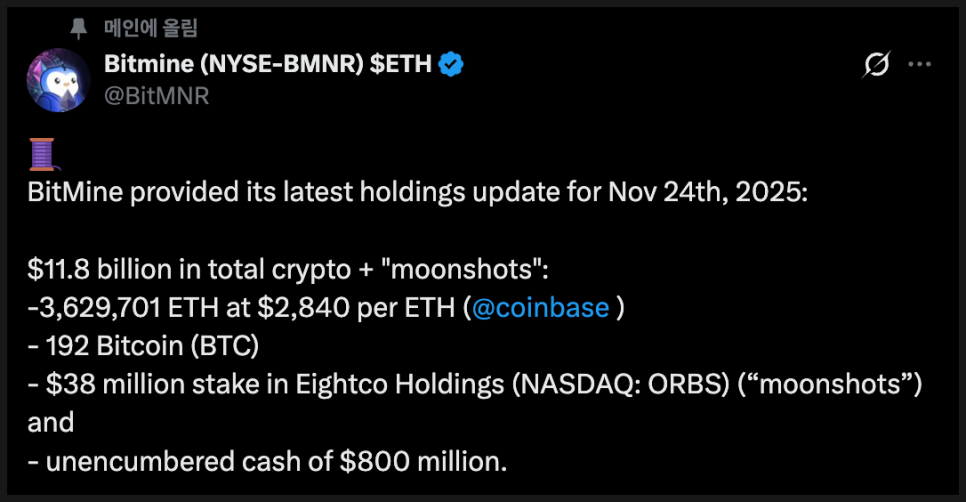Screen dimensions: 966x502
Task: Open the Bitmine profile avatar
Action: point(59,79)
